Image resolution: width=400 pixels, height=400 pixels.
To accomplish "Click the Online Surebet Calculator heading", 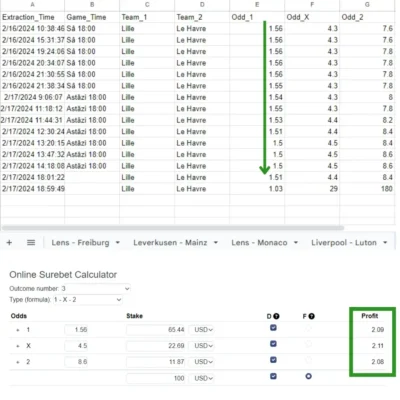I will [x=63, y=275].
